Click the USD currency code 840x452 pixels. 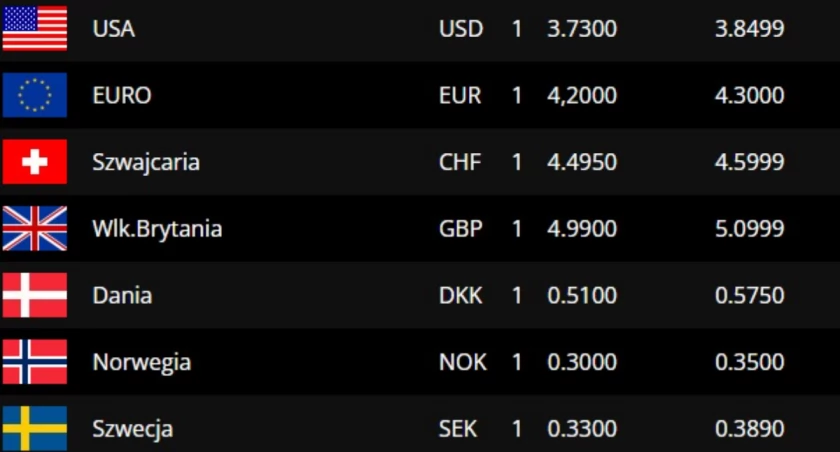(x=461, y=29)
